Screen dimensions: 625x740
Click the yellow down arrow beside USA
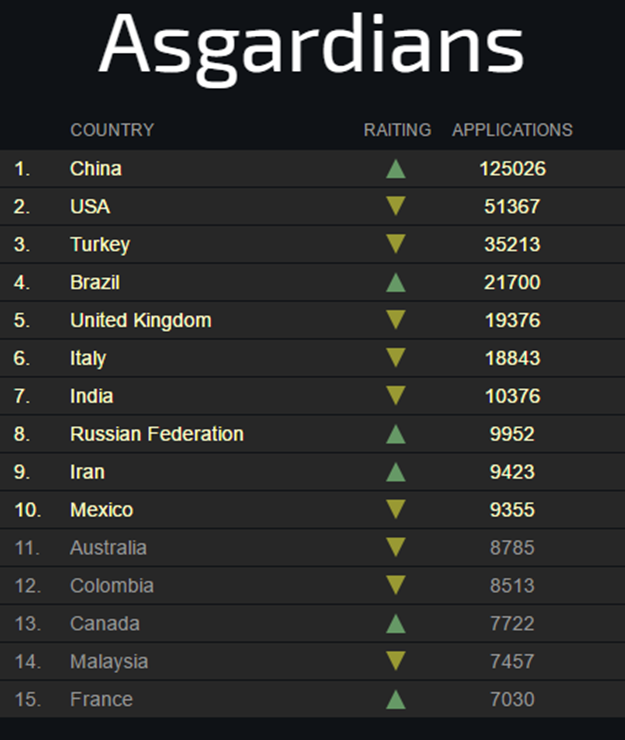pyautogui.click(x=396, y=207)
